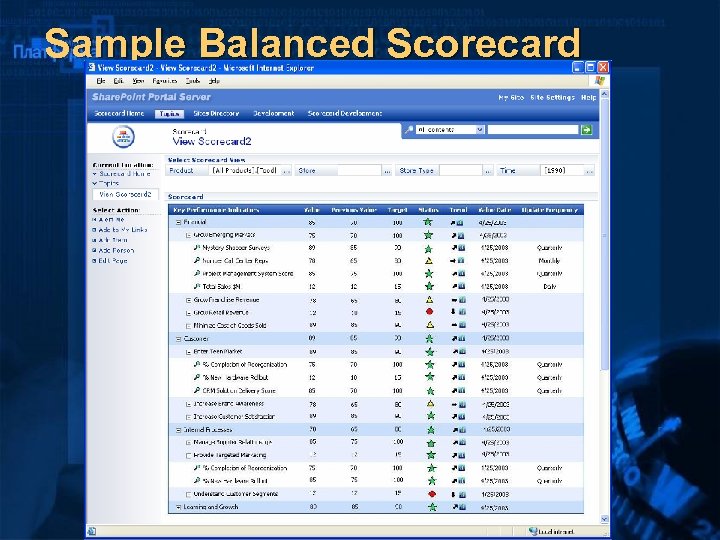Click yellow triangle for Minimize Cost of Goods Sold
The image size is (720, 540).
click(x=430, y=325)
